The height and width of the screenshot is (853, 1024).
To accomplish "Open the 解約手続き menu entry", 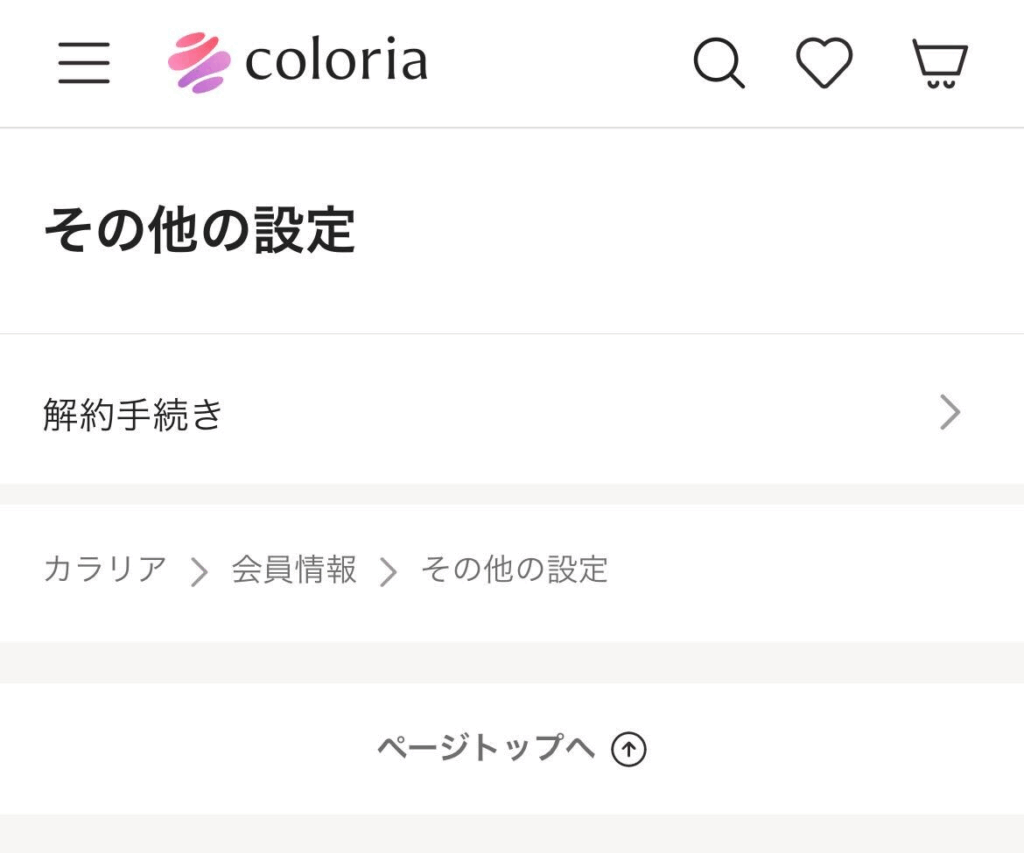I will (133, 413).
